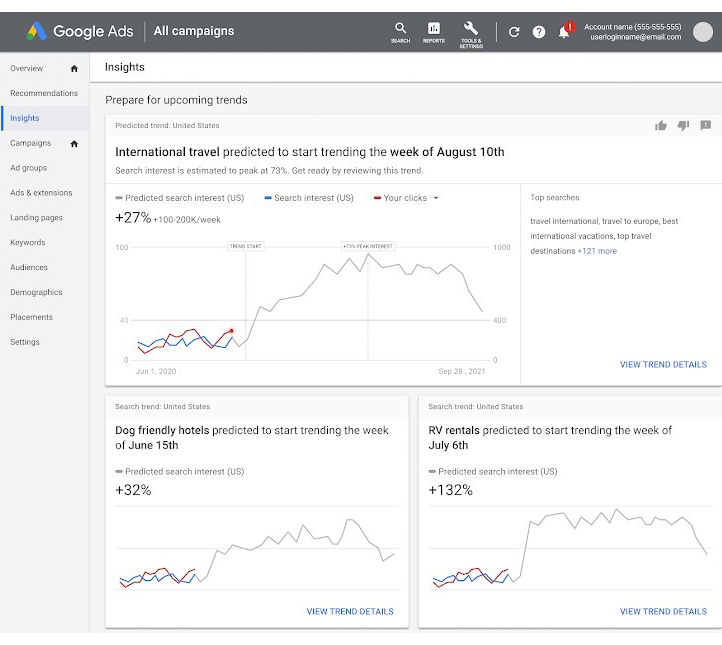Click the Dog friendly hotels trend chart
The image size is (722, 645).
[x=257, y=548]
